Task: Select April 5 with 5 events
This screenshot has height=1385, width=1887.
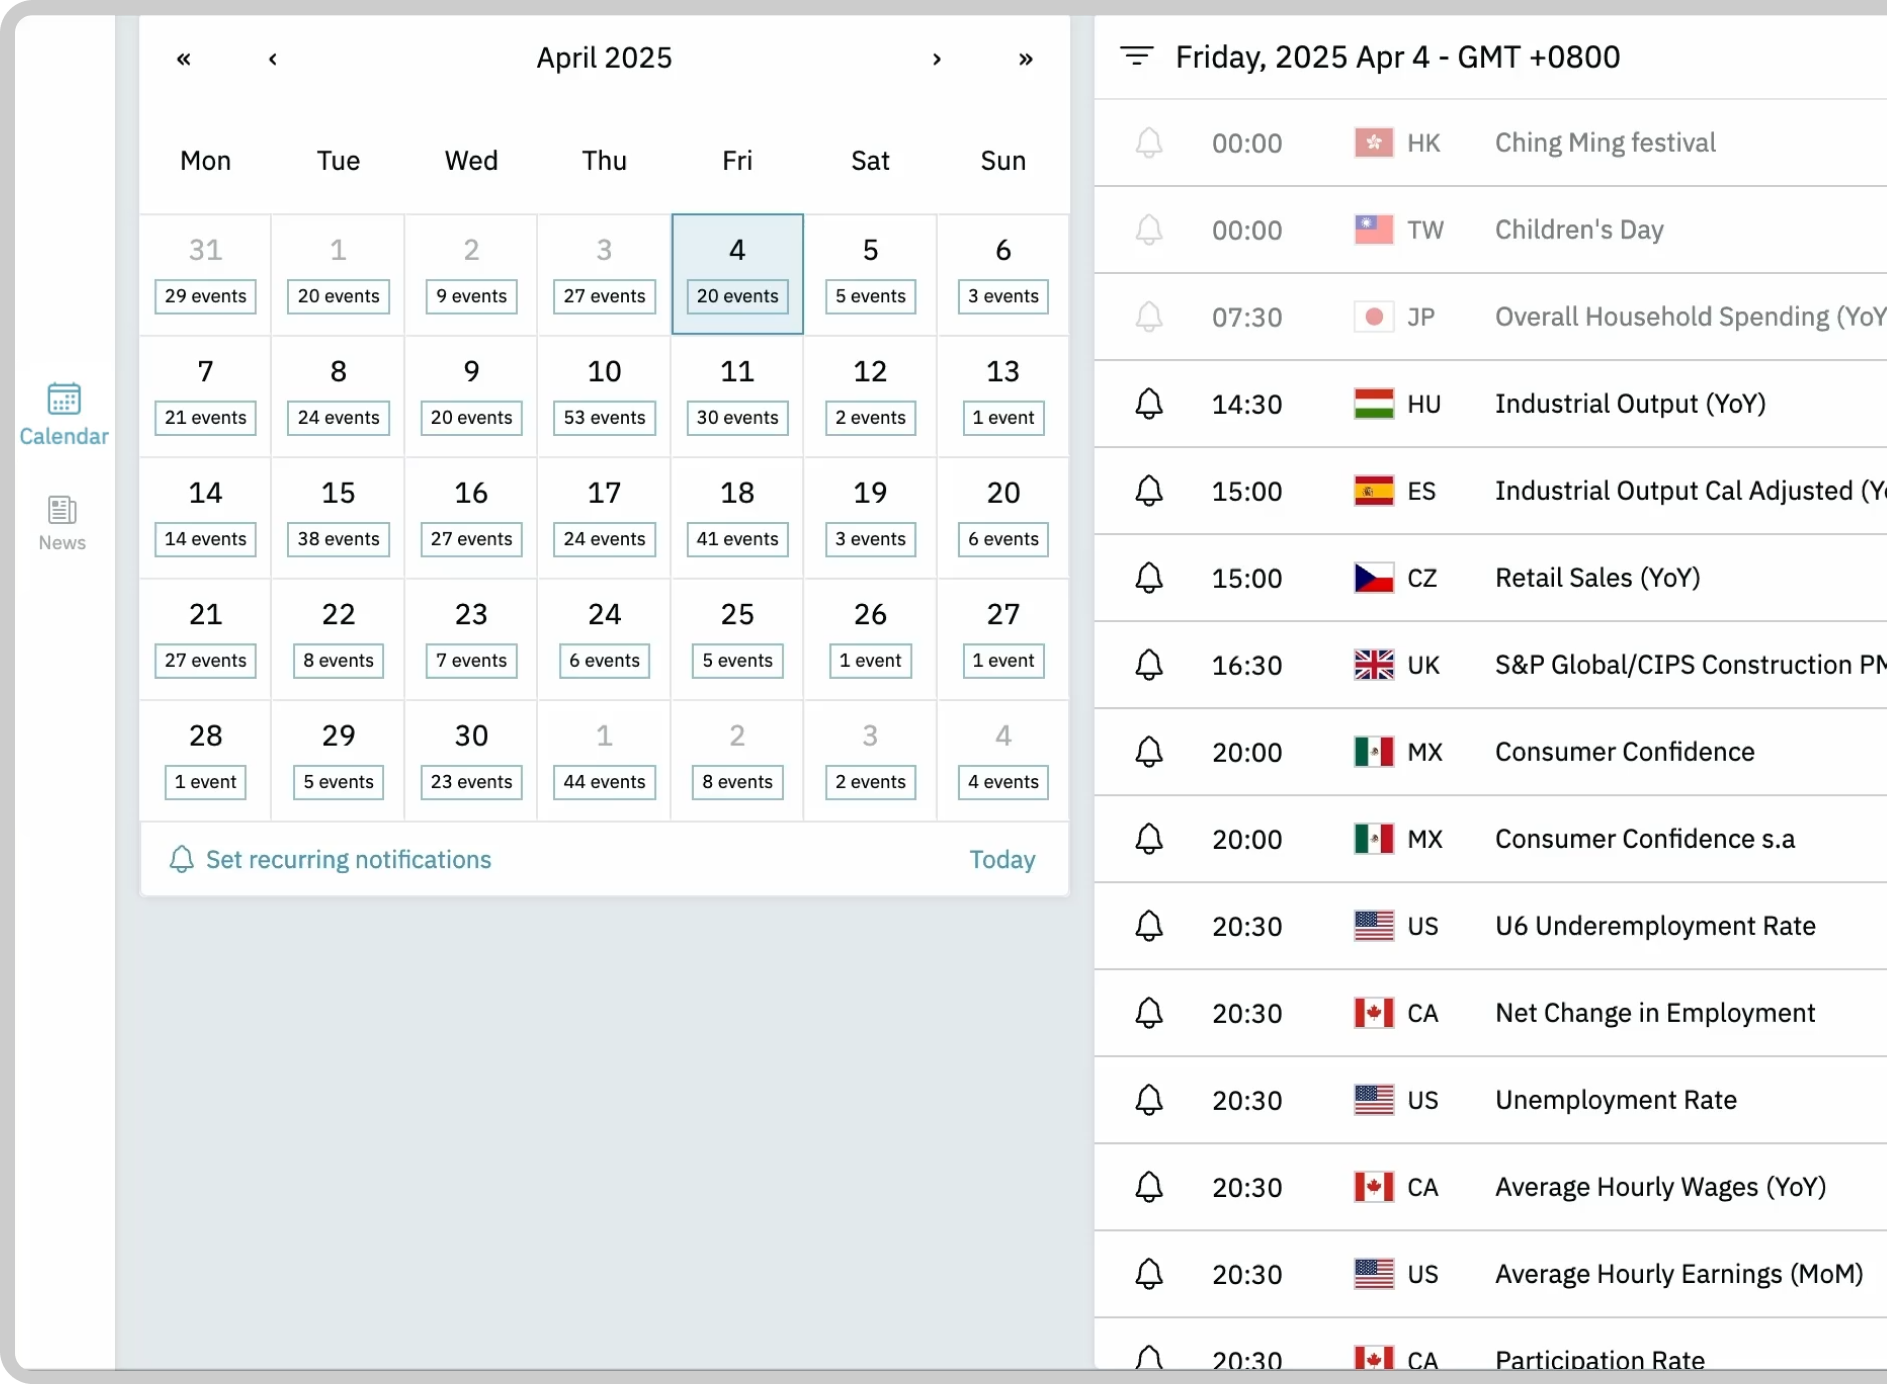Action: 870,274
